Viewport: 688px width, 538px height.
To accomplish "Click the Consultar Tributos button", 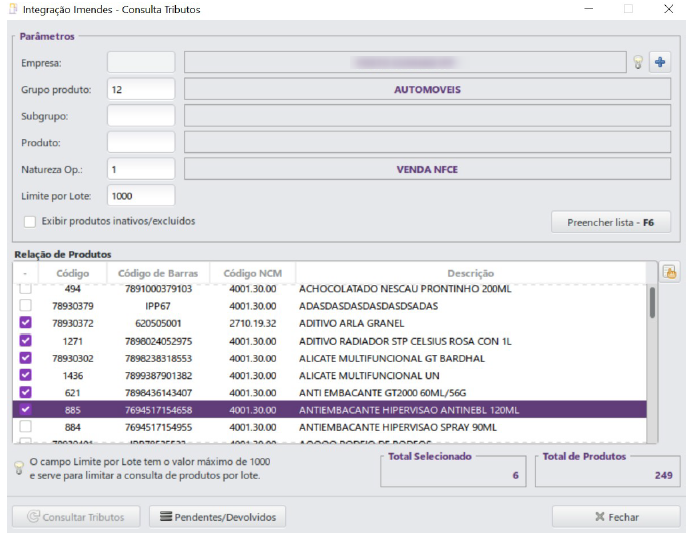I will (x=76, y=517).
